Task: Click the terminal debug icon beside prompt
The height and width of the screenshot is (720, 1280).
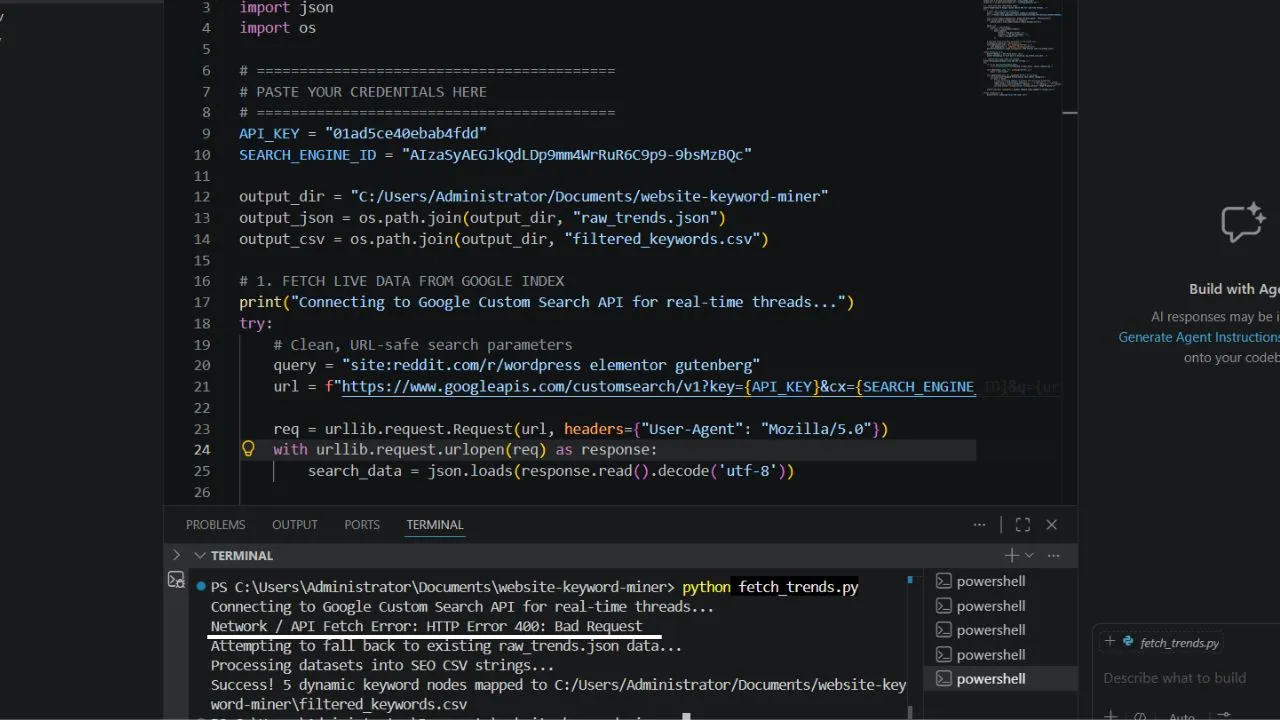Action: (x=176, y=580)
